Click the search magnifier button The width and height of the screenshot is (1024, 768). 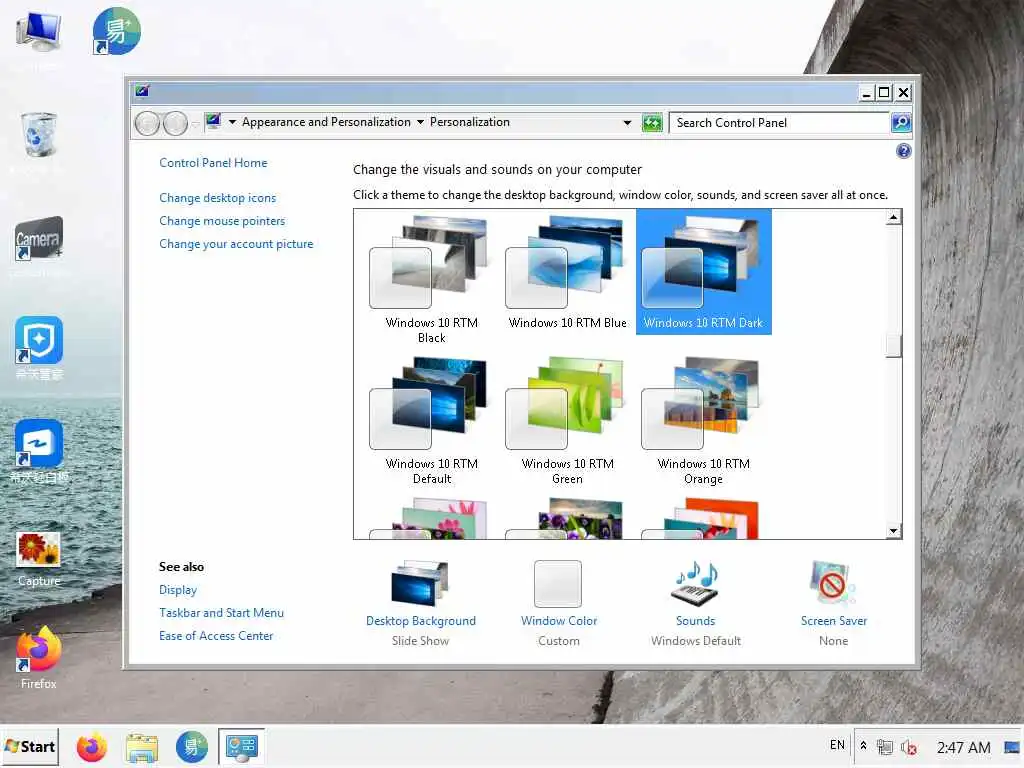click(901, 123)
